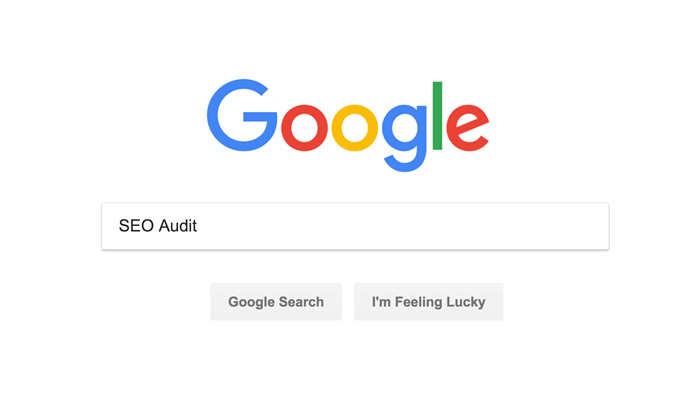698x419 pixels.
Task: Click the word Search on Google Search button
Action: pyautogui.click(x=301, y=302)
